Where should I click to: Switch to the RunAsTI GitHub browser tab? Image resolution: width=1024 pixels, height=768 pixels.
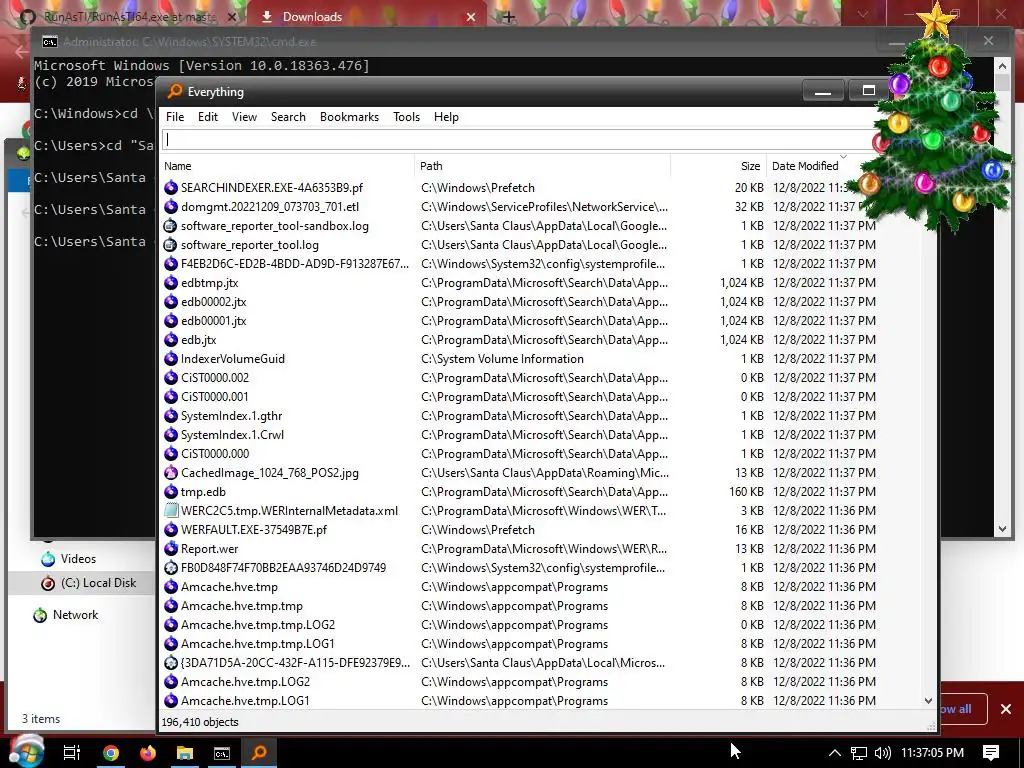click(127, 17)
